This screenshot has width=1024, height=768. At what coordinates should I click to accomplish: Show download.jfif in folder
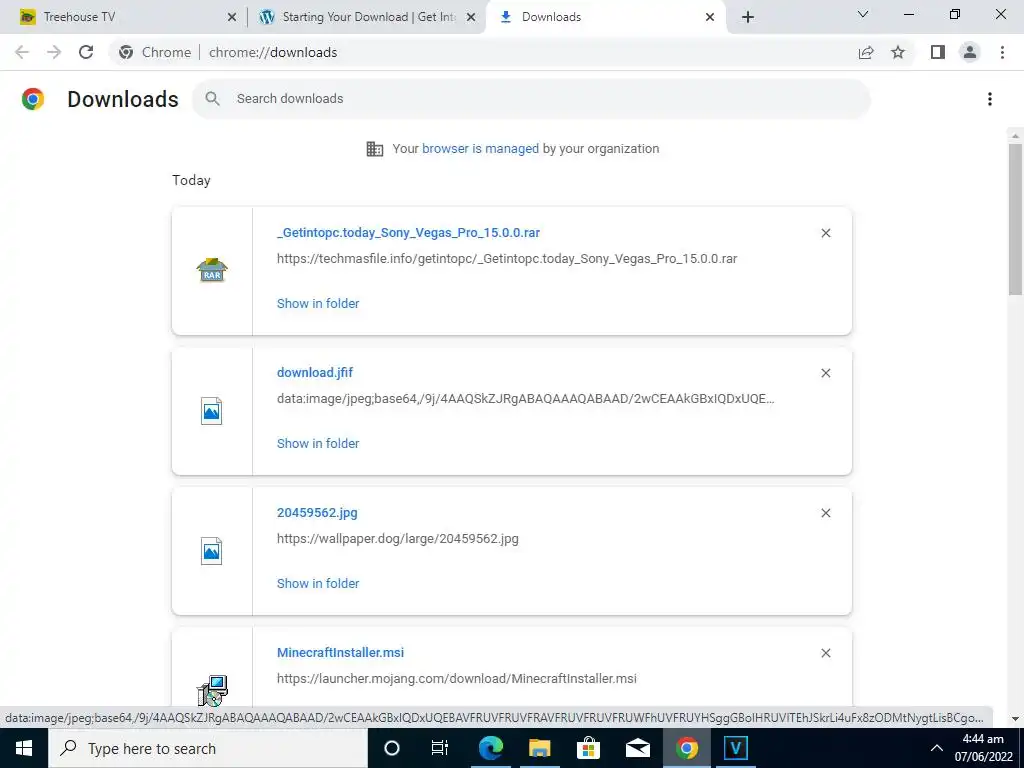318,443
